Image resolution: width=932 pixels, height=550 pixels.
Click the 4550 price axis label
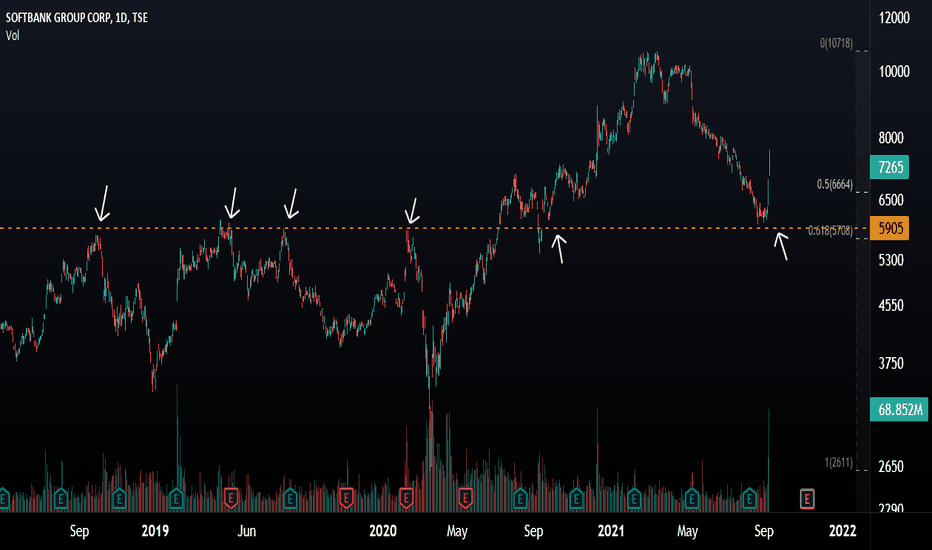click(891, 306)
